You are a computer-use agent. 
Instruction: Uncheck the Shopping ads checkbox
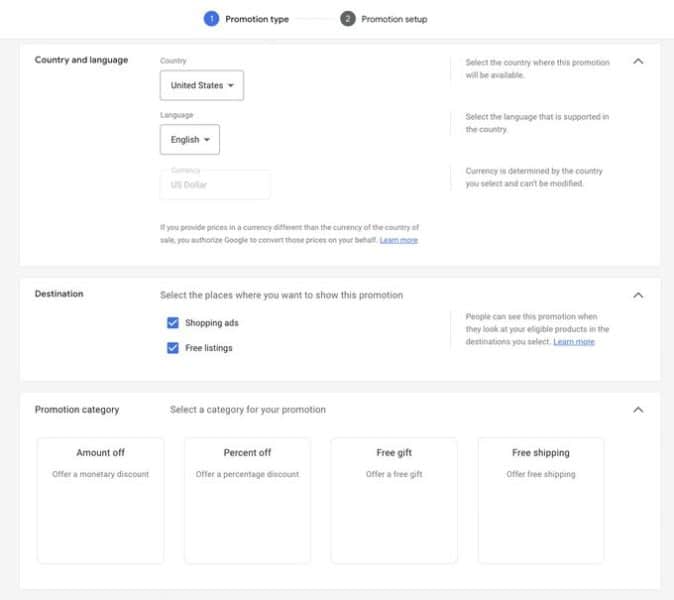pyautogui.click(x=173, y=323)
